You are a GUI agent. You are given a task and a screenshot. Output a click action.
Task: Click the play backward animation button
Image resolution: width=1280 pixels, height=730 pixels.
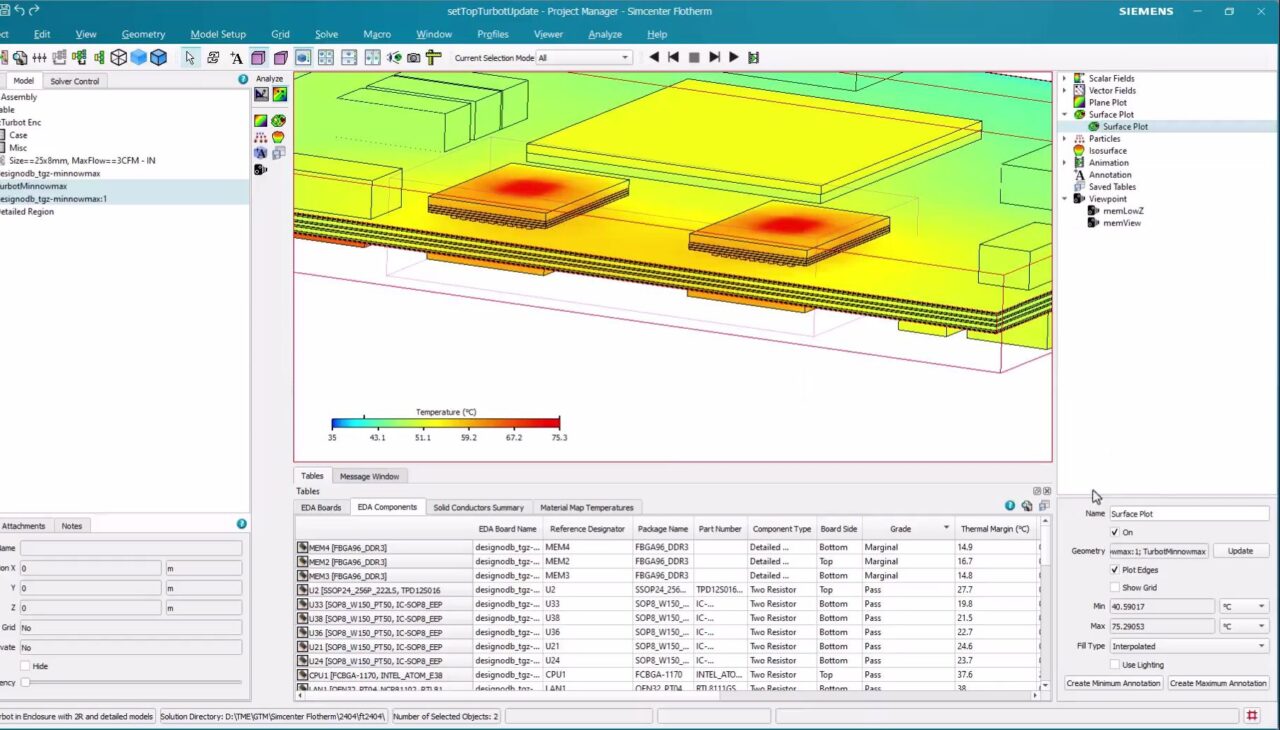coord(654,58)
